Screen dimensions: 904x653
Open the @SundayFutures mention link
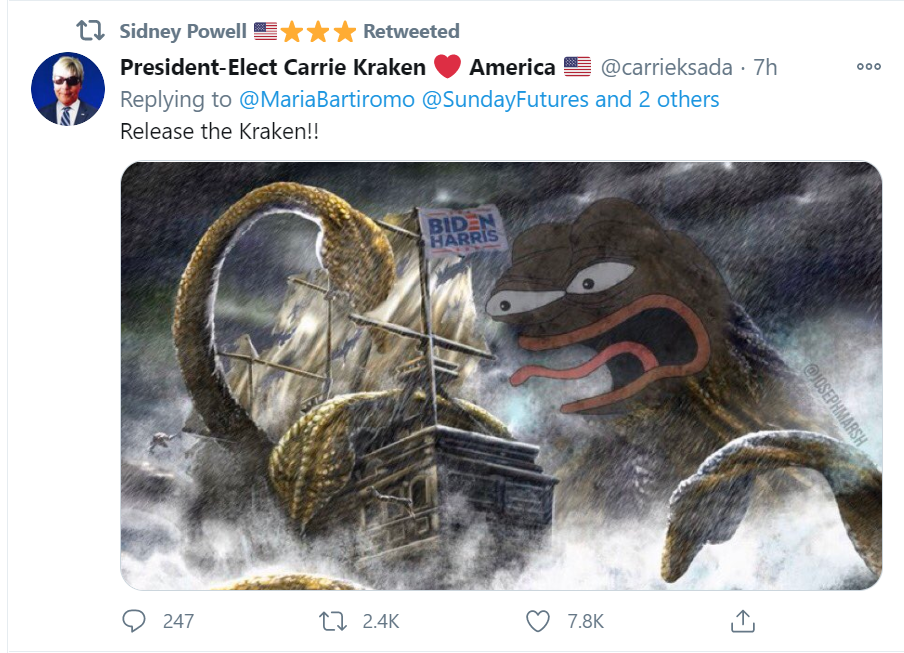click(x=505, y=100)
